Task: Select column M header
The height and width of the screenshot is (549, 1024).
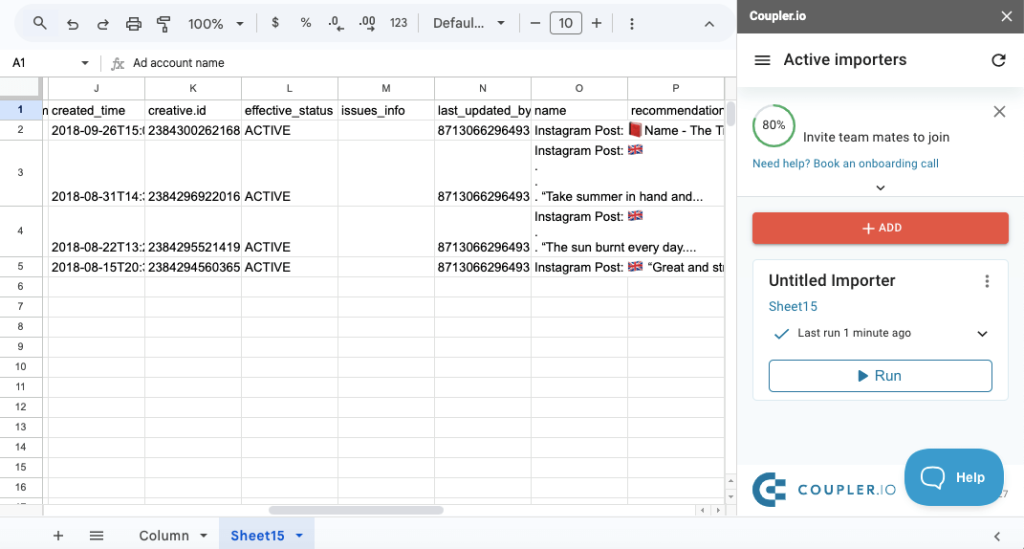Action: (x=386, y=88)
